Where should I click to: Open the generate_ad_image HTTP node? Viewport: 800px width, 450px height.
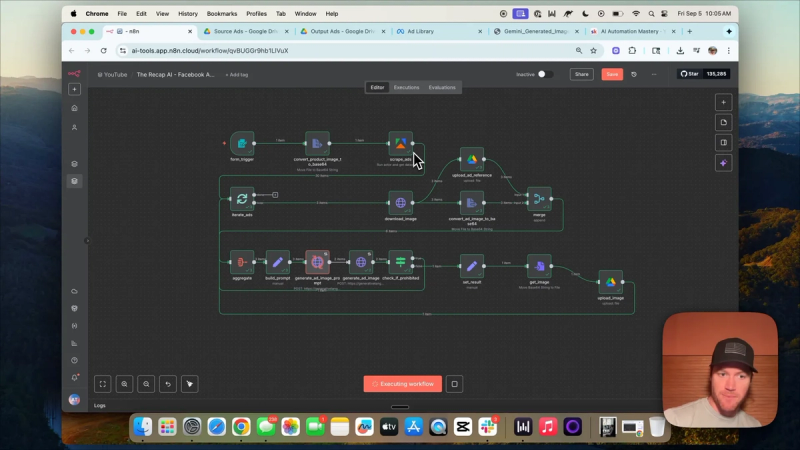[x=361, y=262]
